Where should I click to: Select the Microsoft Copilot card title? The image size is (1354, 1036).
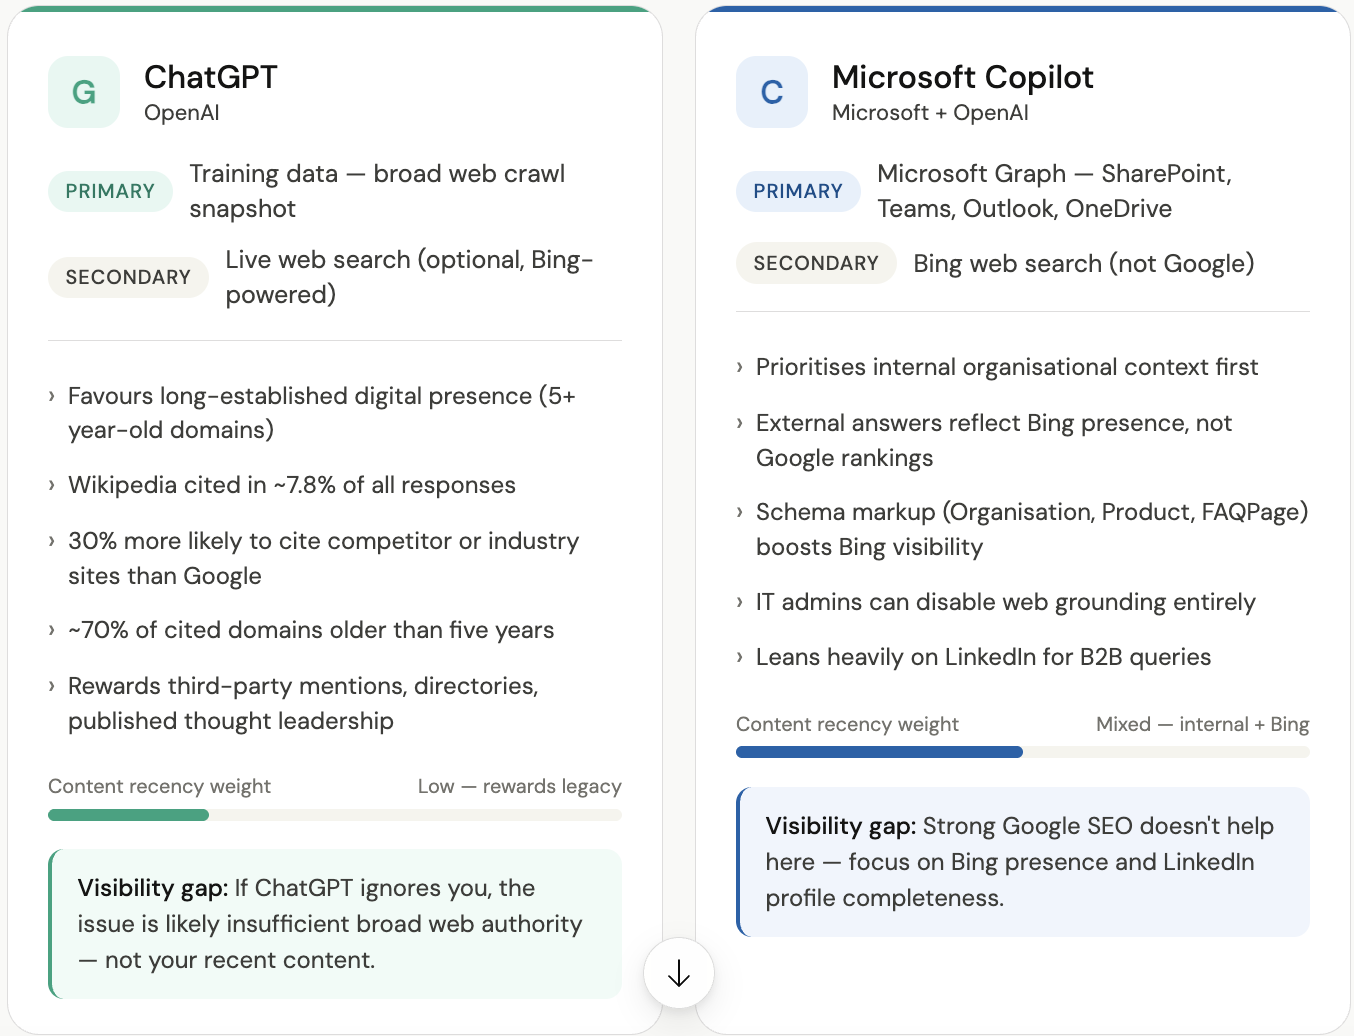click(963, 77)
